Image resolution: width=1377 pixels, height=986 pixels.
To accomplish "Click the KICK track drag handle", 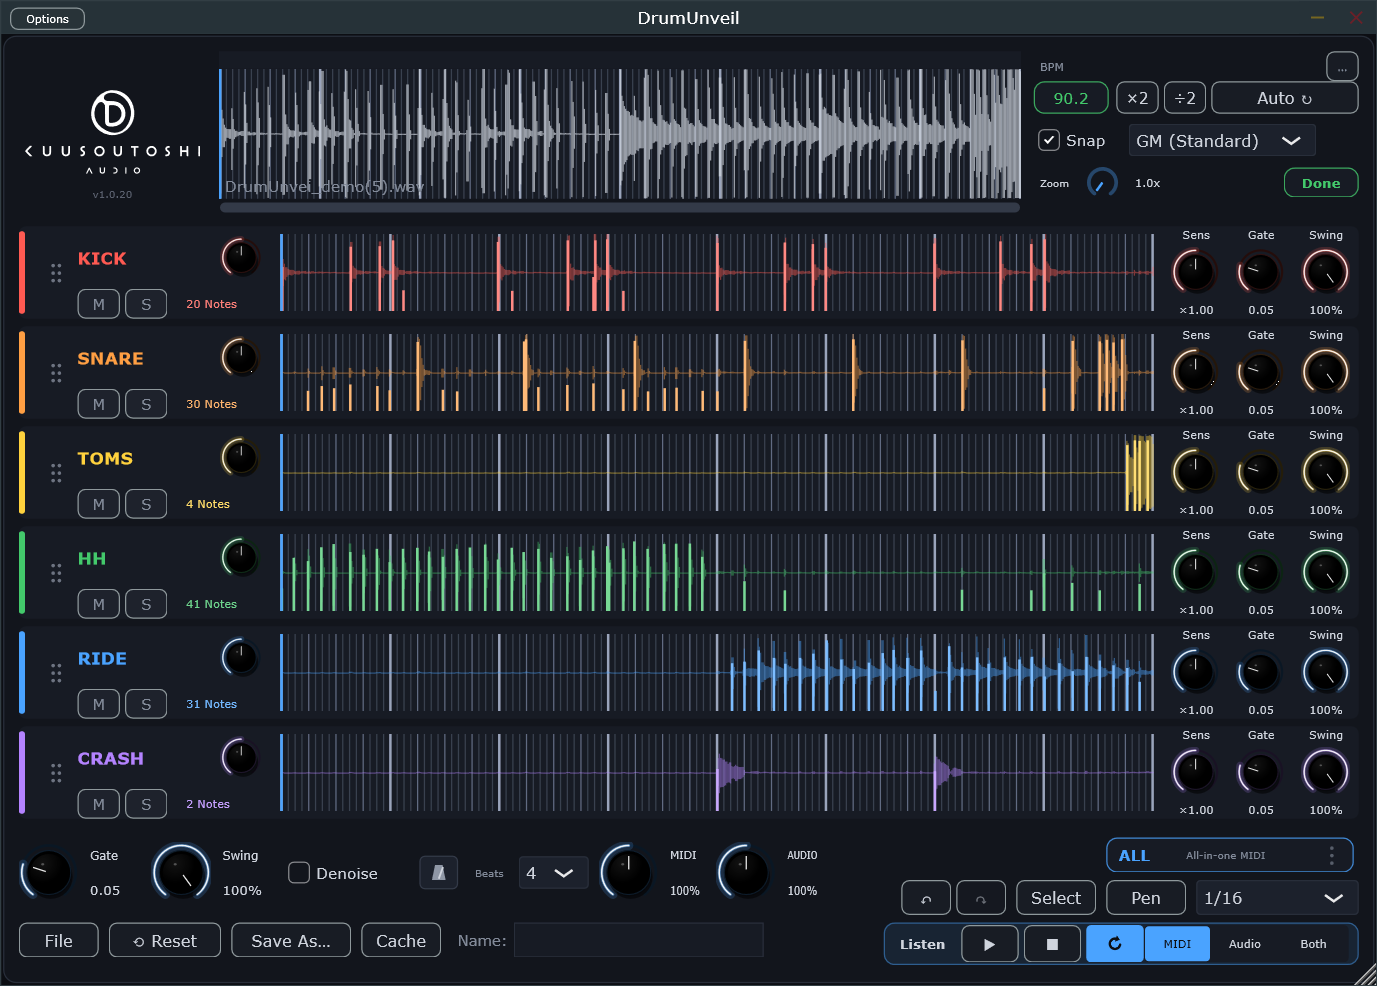I will click(56, 273).
